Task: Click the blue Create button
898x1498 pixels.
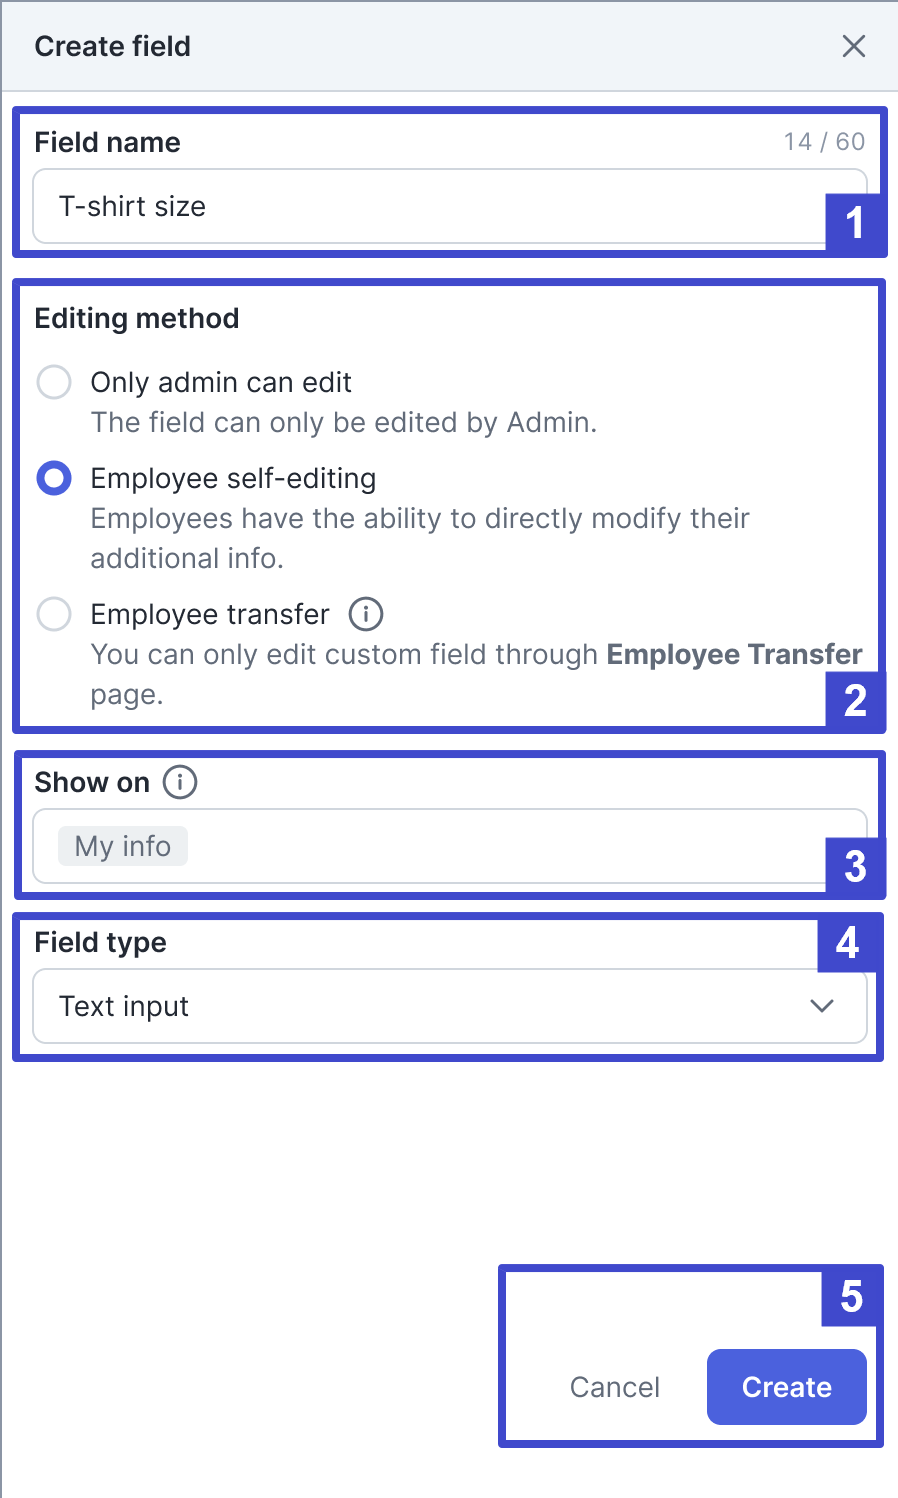Action: pos(786,1387)
